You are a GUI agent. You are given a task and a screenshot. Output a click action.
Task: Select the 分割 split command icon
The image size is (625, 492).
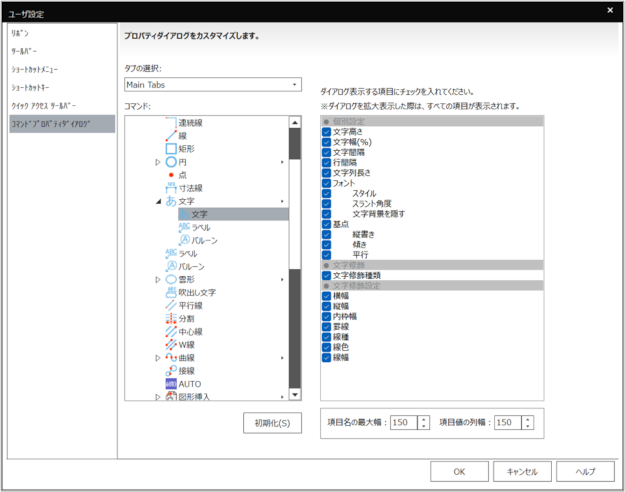170,318
